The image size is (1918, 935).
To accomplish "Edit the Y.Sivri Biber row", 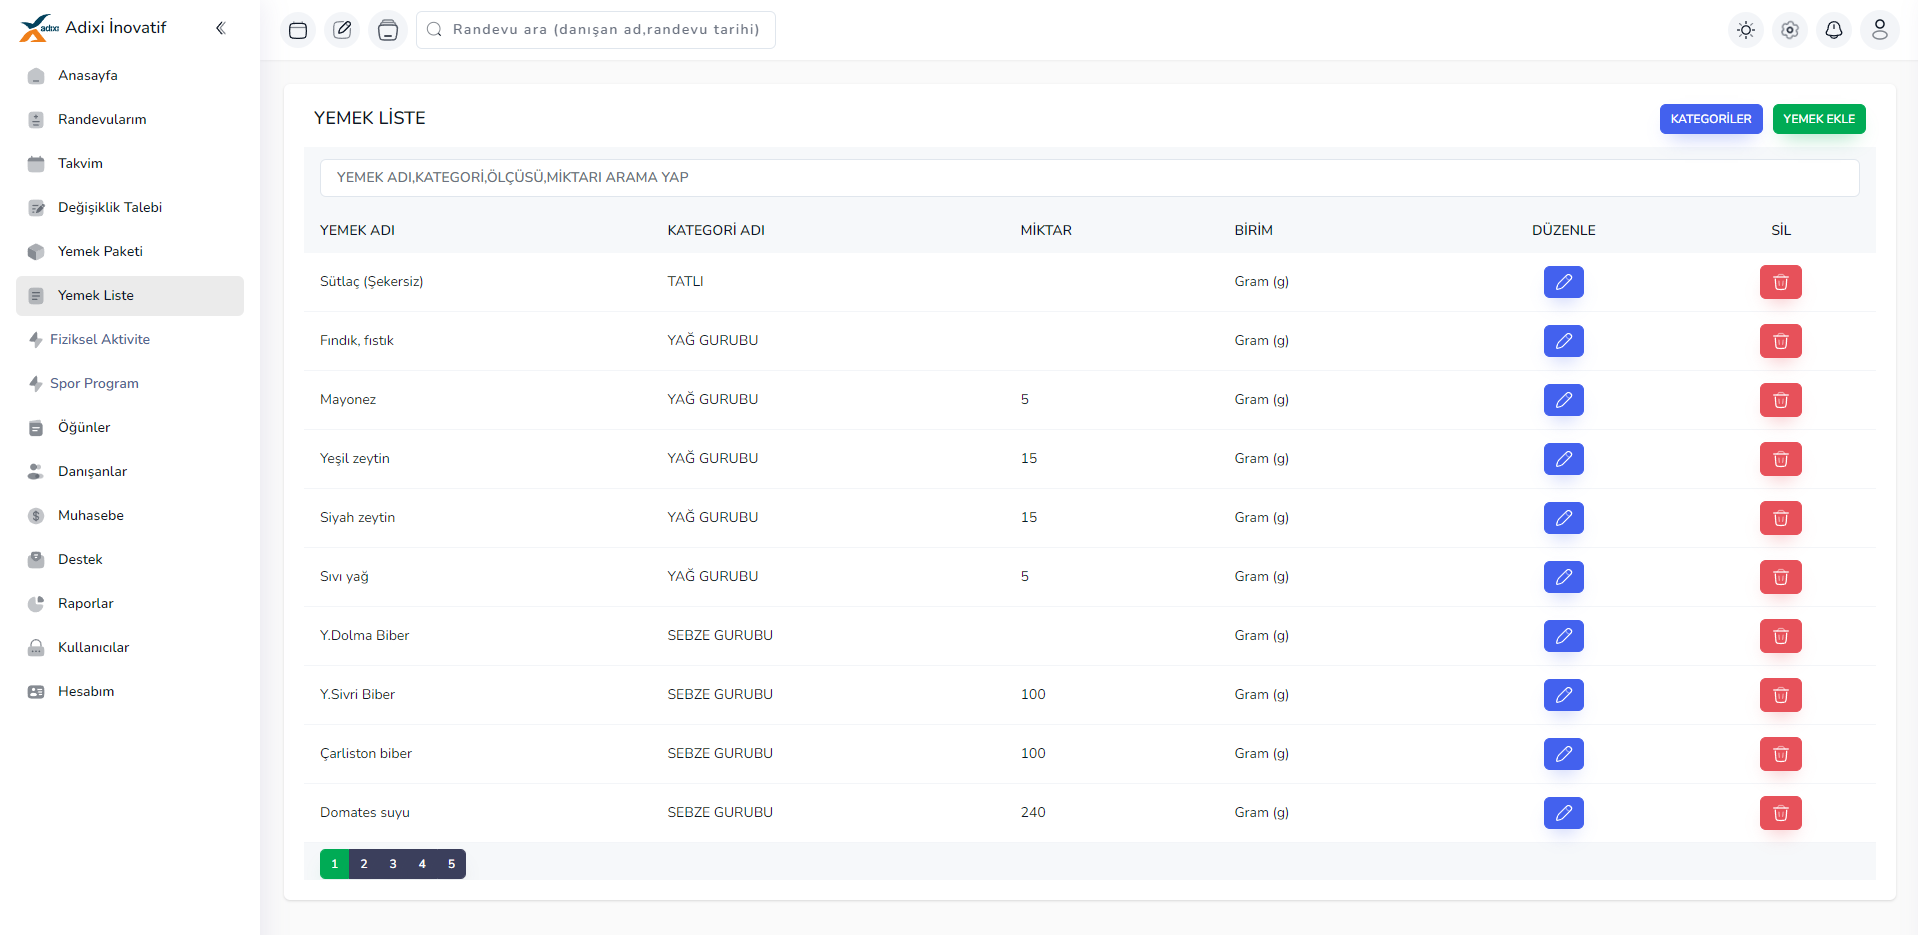I will (x=1564, y=695).
